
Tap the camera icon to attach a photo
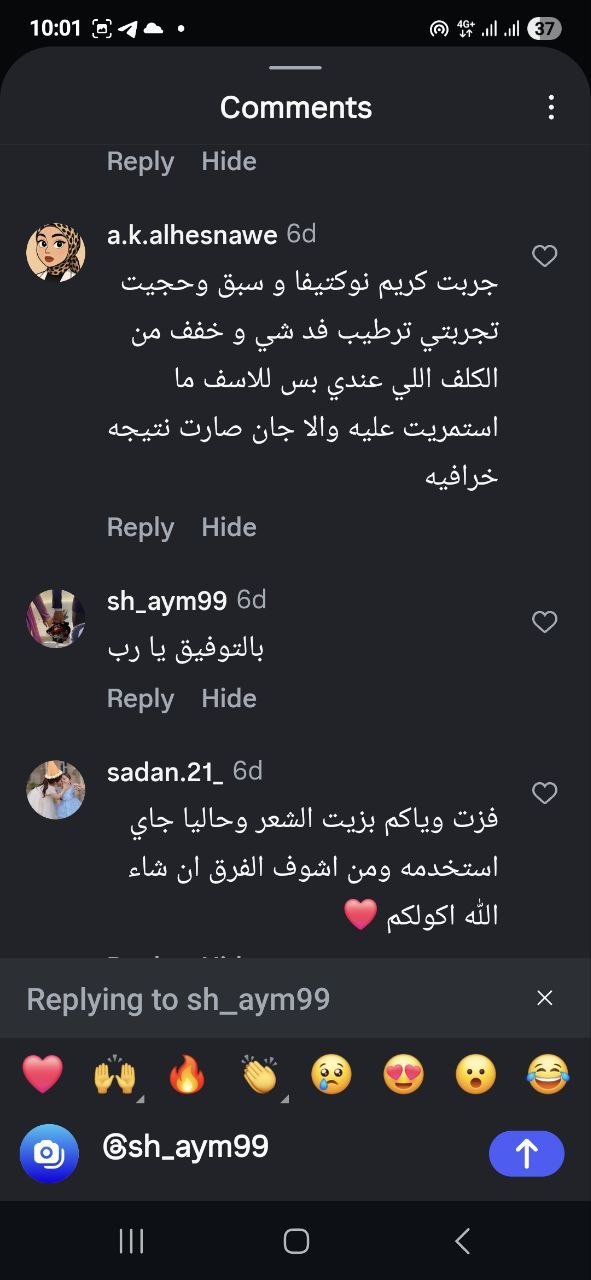coord(42,1153)
